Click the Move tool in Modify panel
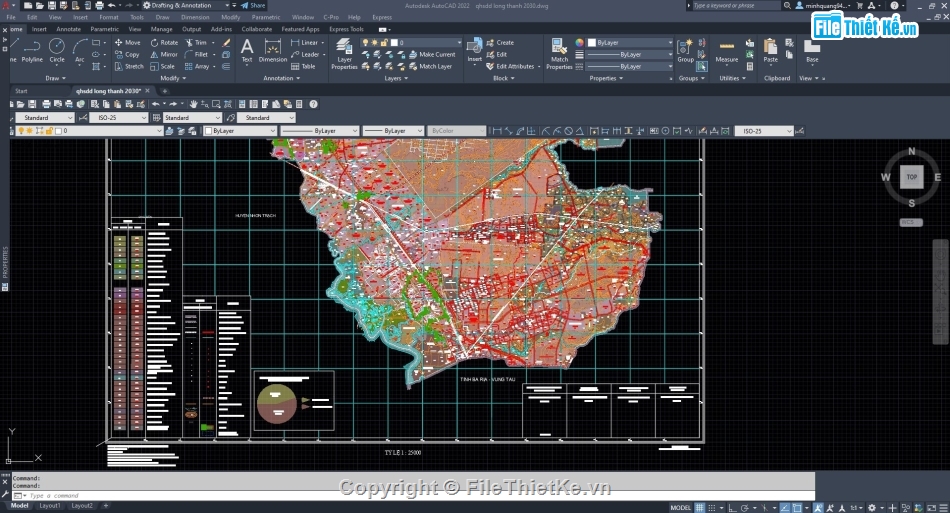950x513 pixels. 128,42
